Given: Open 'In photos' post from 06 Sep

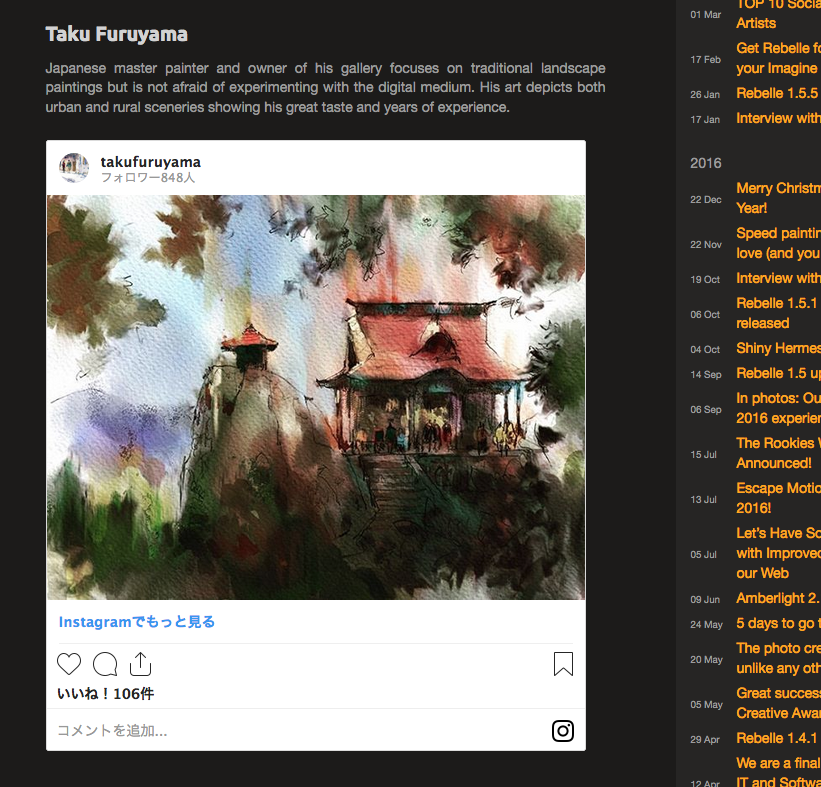Looking at the screenshot, I should pyautogui.click(x=778, y=408).
